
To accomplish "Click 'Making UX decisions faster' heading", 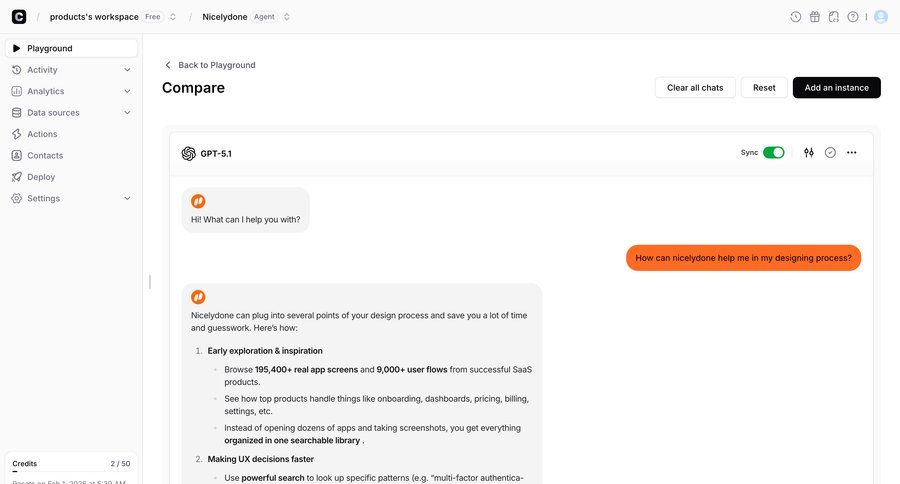I will (261, 459).
